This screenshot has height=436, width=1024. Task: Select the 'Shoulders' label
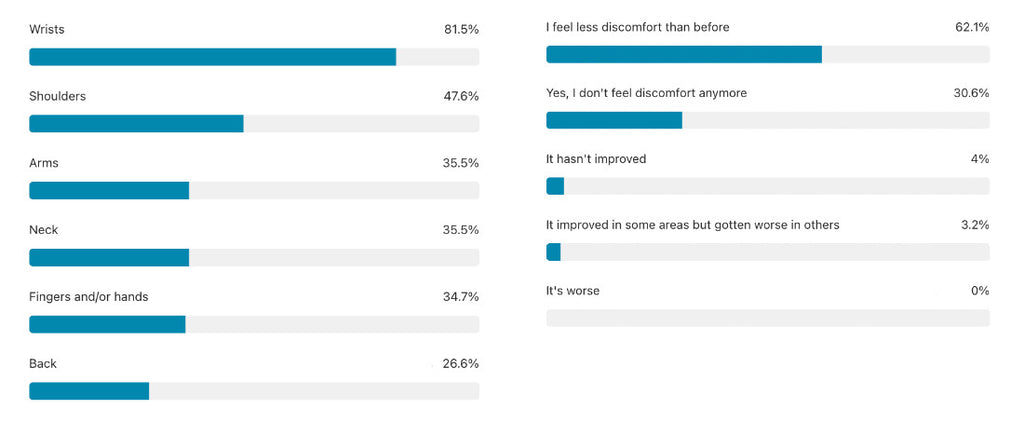pos(57,97)
